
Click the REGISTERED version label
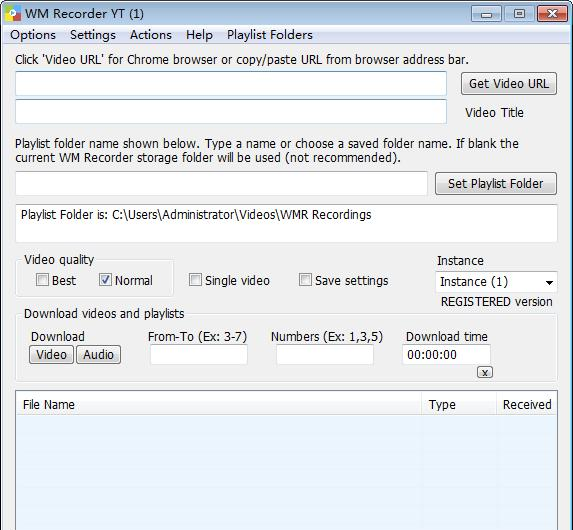pyautogui.click(x=497, y=302)
